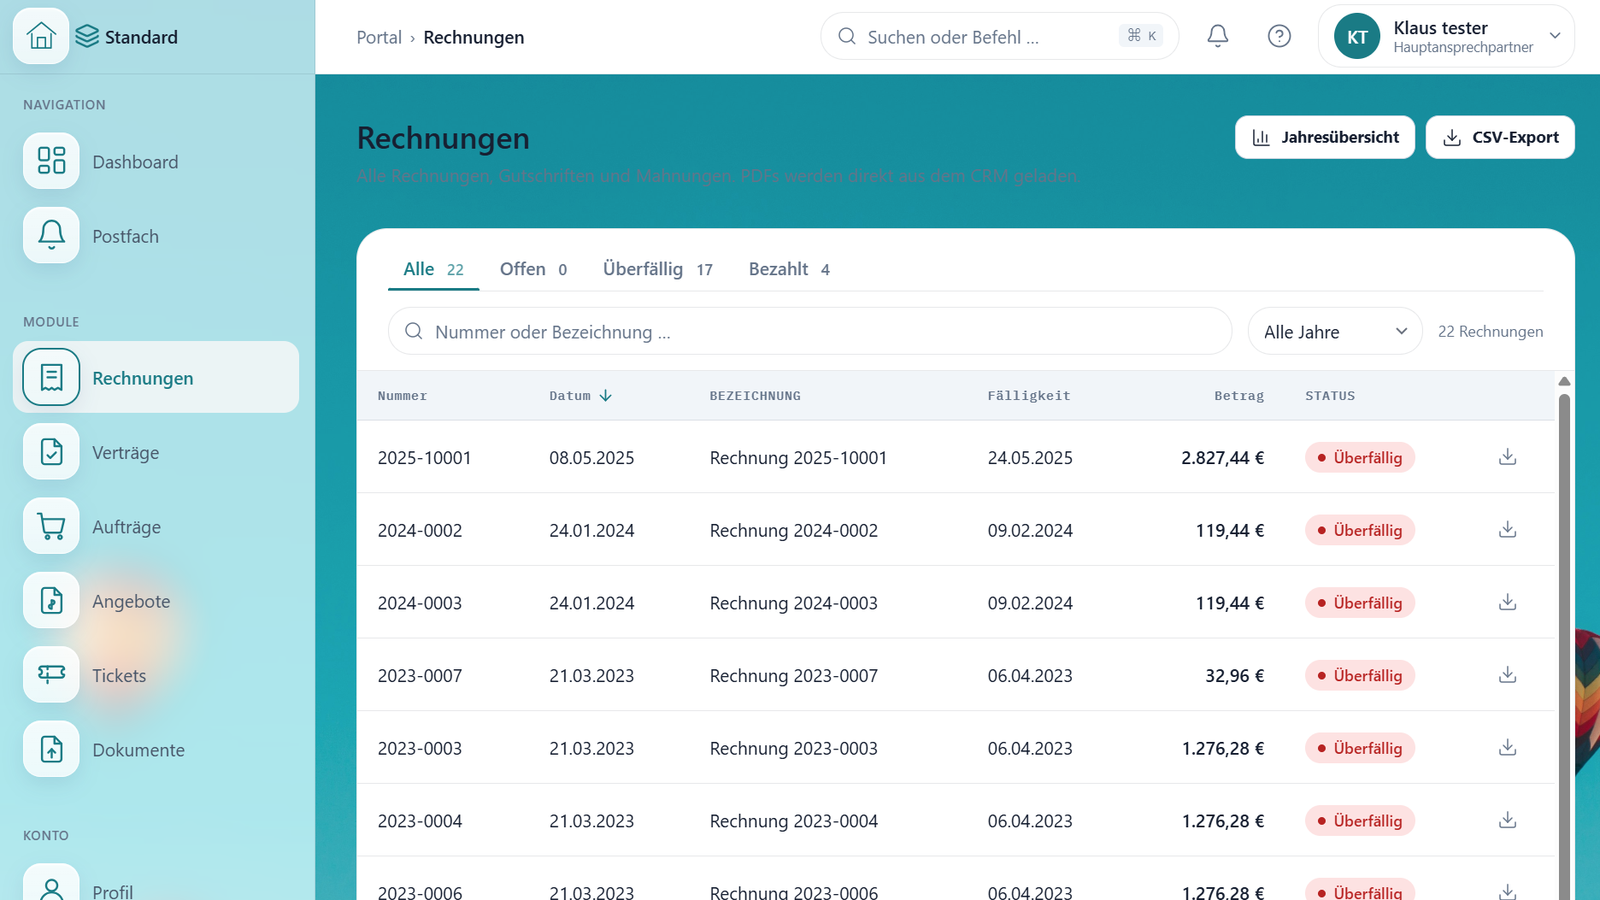Open the Jahresübersicht button

pyautogui.click(x=1325, y=137)
